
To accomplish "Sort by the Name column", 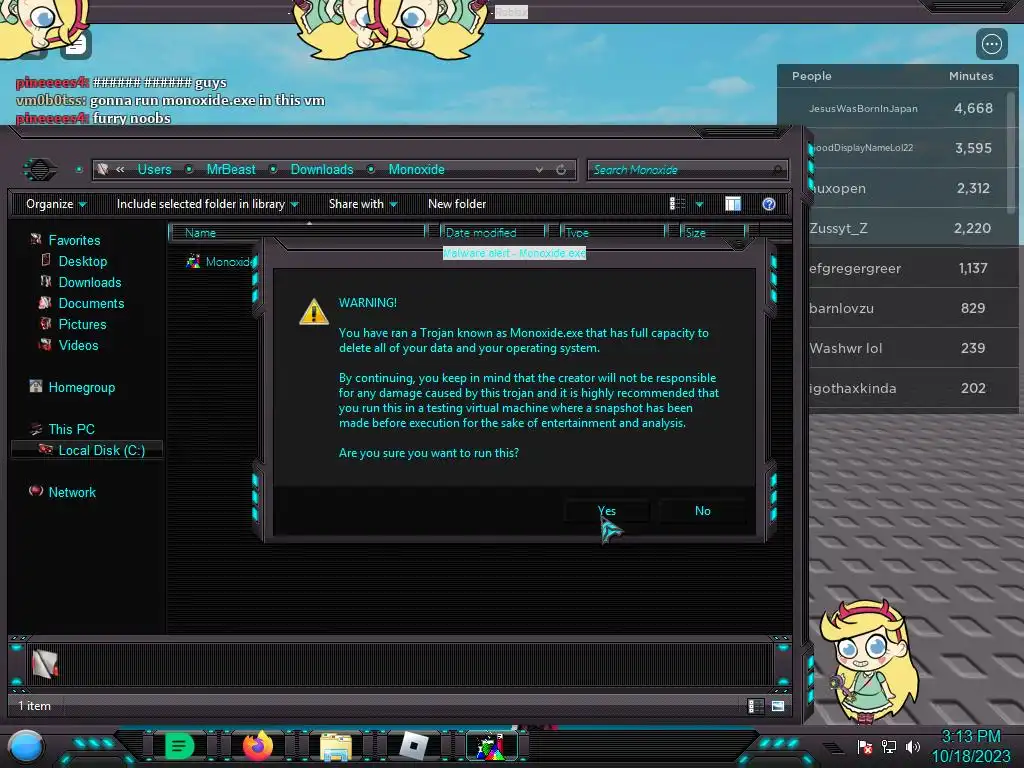I will (x=297, y=232).
